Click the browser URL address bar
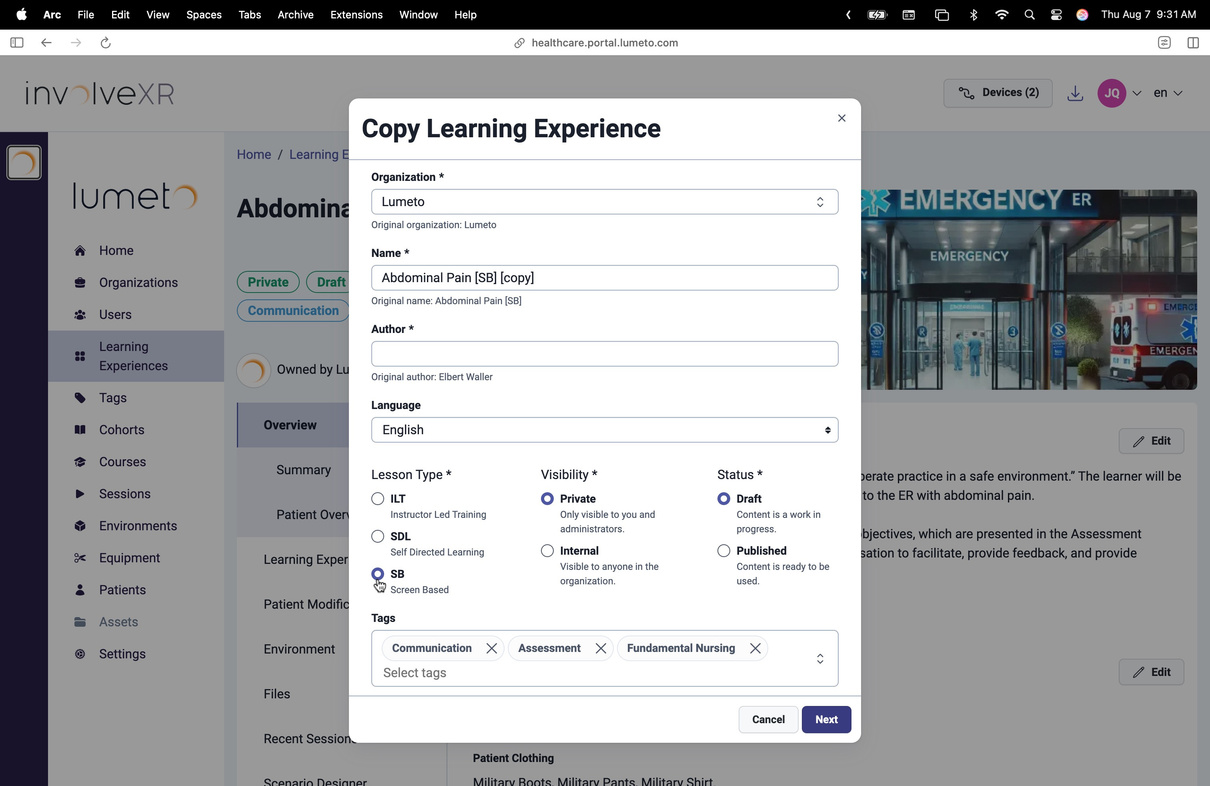The height and width of the screenshot is (786, 1210). 605,43
